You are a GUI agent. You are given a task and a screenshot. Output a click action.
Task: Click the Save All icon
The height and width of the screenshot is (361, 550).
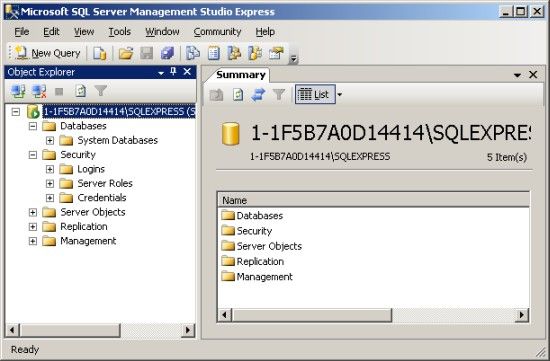[x=167, y=53]
